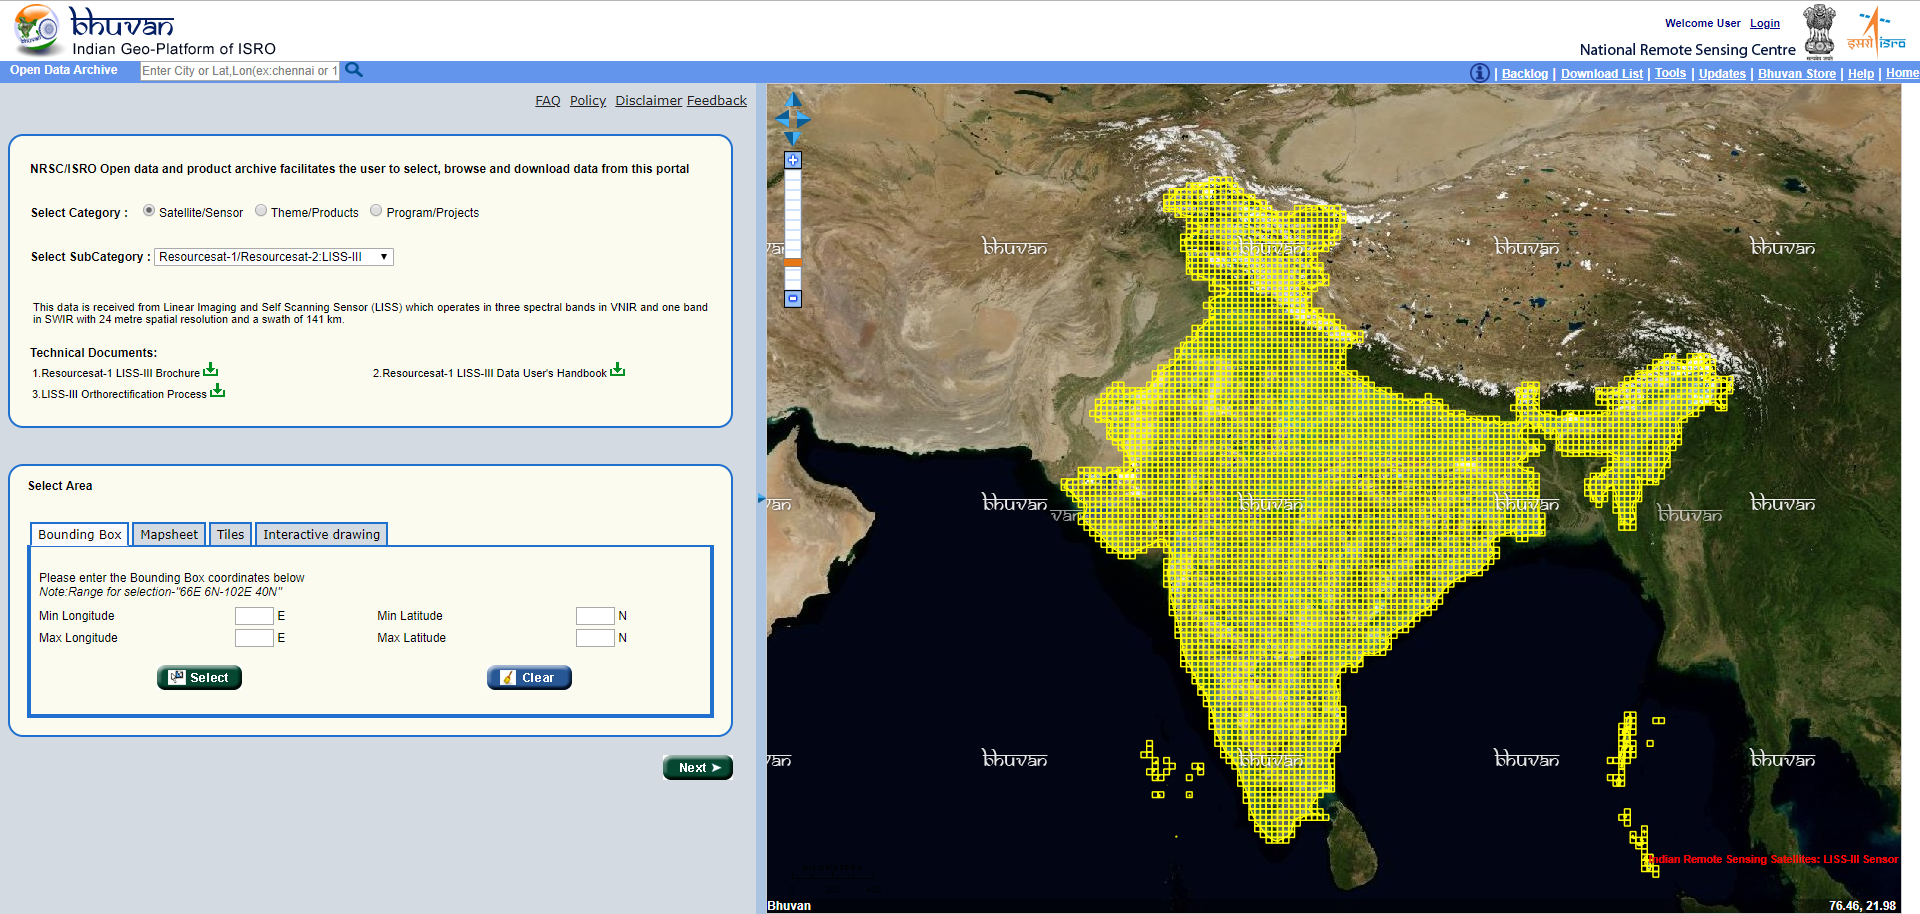Open the info icon in the top bar
1920x914 pixels.
pyautogui.click(x=1480, y=73)
